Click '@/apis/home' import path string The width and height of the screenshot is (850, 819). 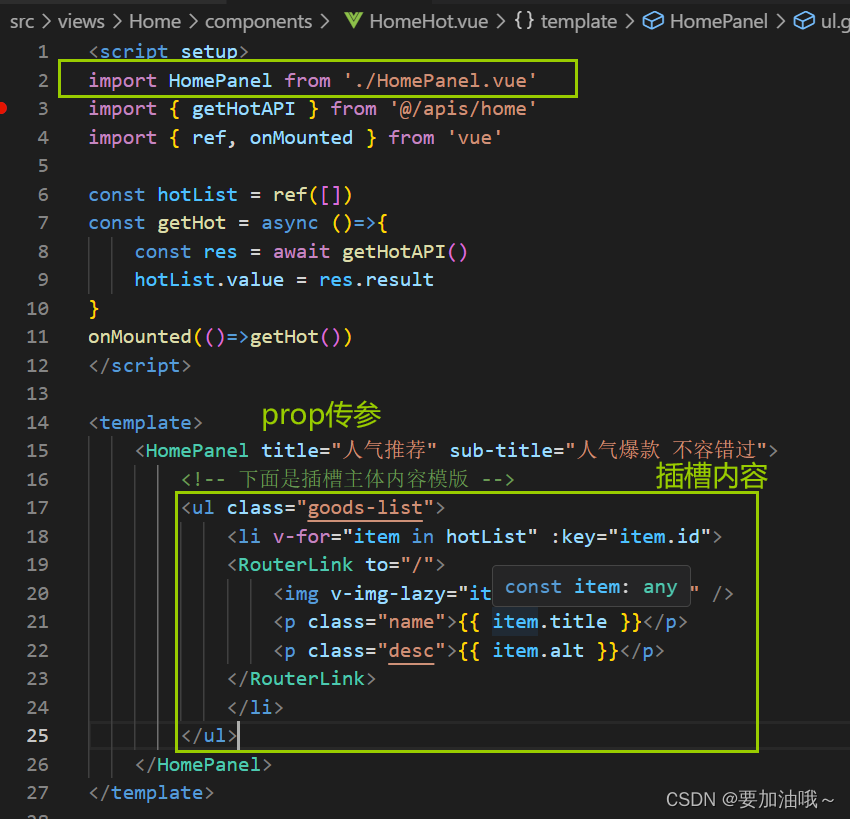(x=463, y=109)
